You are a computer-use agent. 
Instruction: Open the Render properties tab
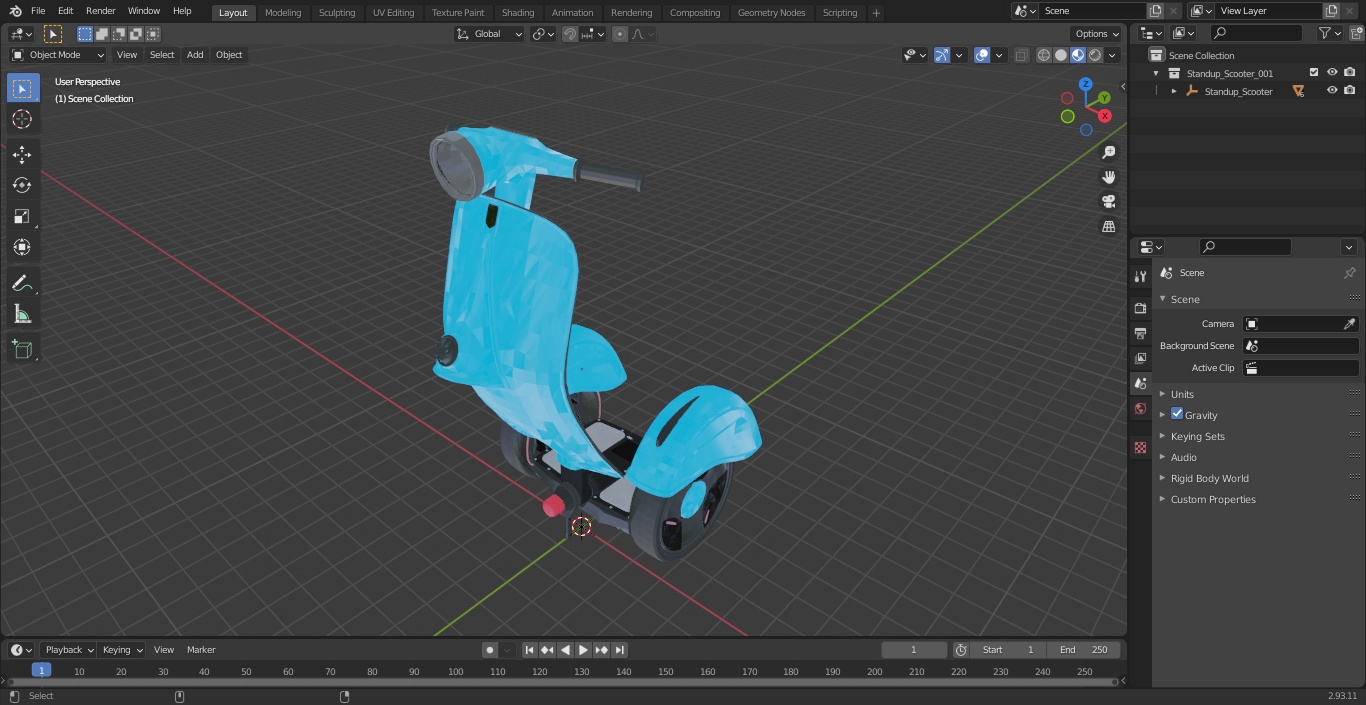(1140, 308)
